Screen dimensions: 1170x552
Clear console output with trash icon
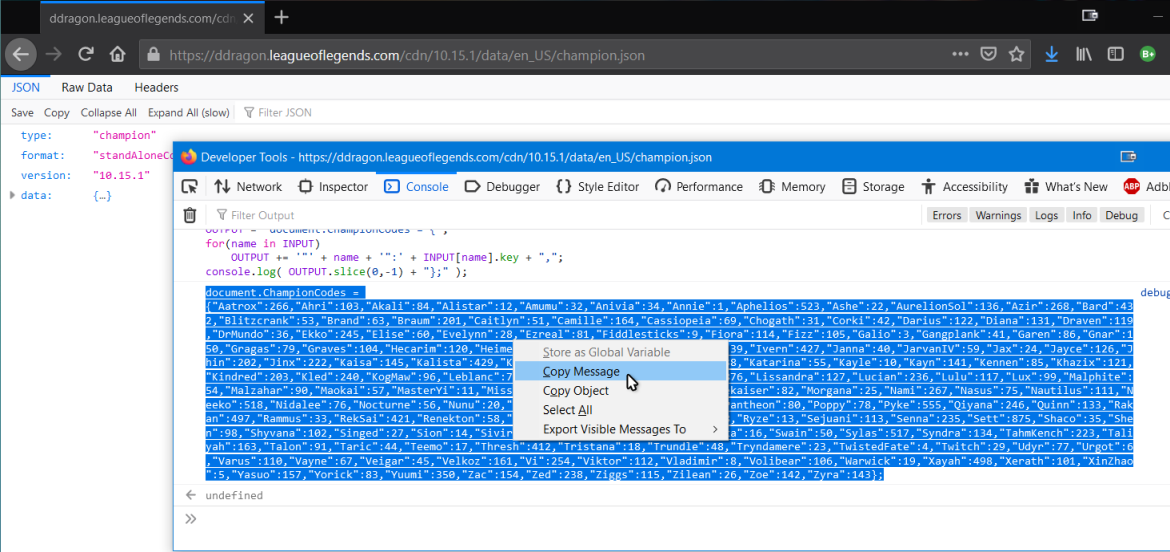point(190,216)
